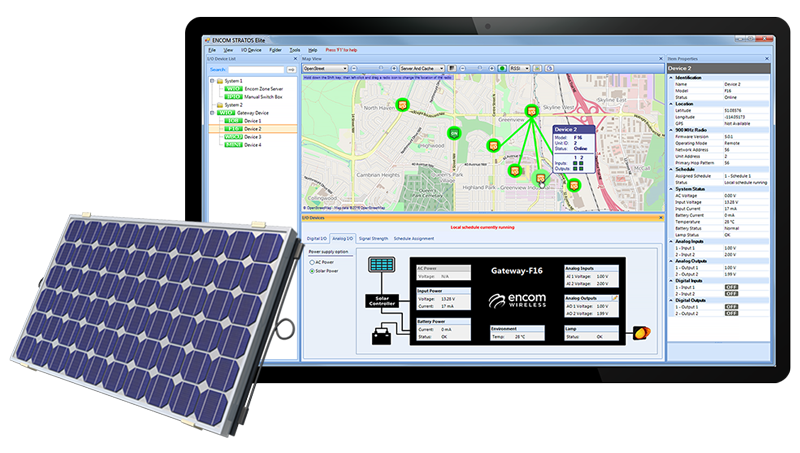800x453 pixels.
Task: Click the MINI badge of Device 4
Action: [233, 145]
